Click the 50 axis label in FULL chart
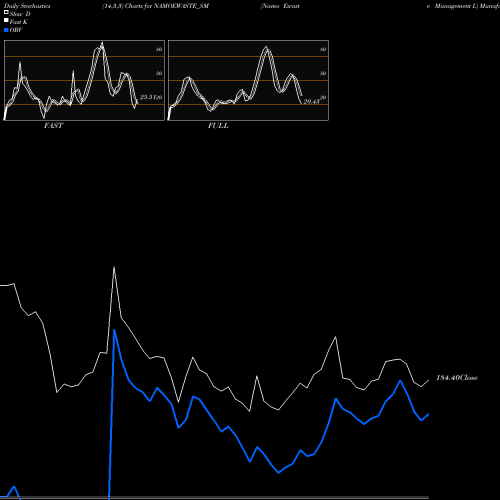Image resolution: width=500 pixels, height=500 pixels. (x=323, y=73)
